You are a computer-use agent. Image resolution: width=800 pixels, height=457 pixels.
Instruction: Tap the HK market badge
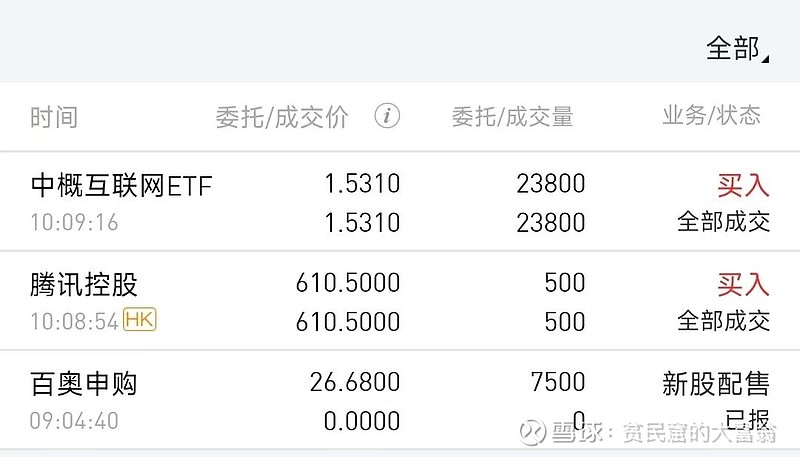pyautogui.click(x=141, y=320)
